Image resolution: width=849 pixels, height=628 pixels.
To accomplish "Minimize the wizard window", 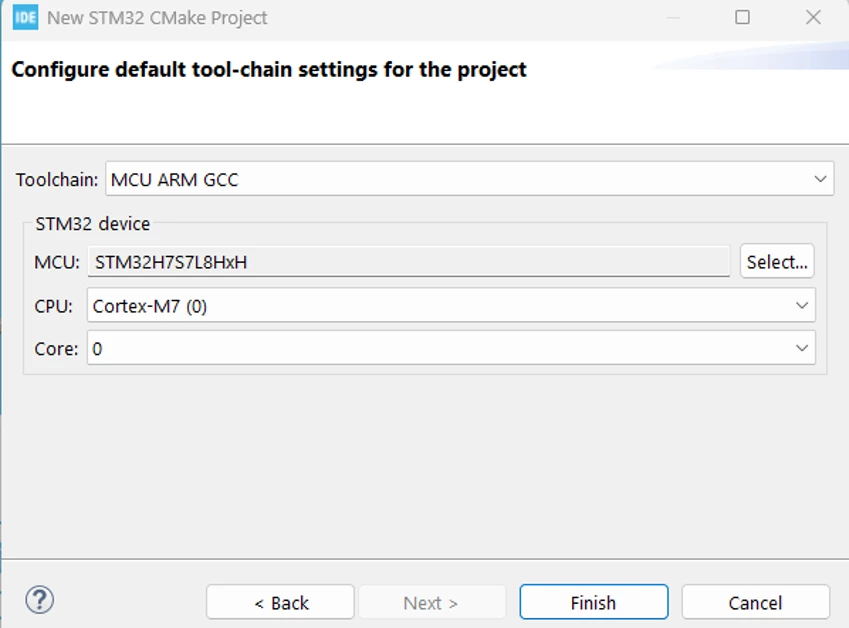I will point(672,18).
